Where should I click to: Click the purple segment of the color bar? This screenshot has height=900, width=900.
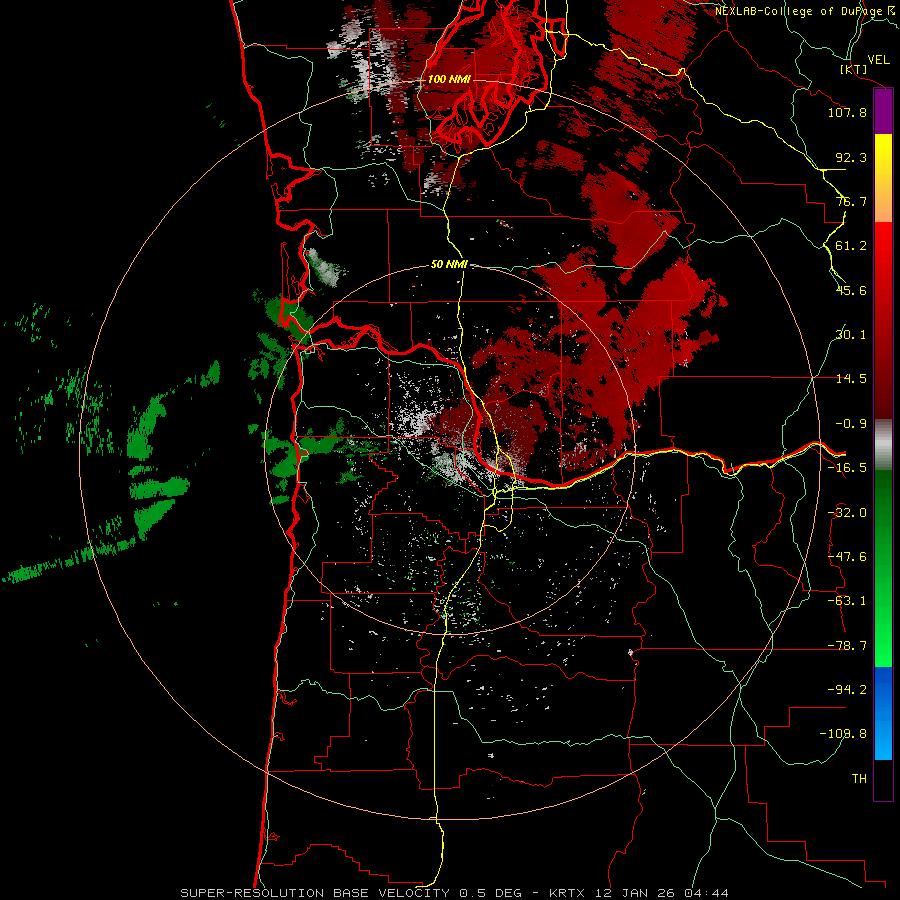click(x=883, y=111)
